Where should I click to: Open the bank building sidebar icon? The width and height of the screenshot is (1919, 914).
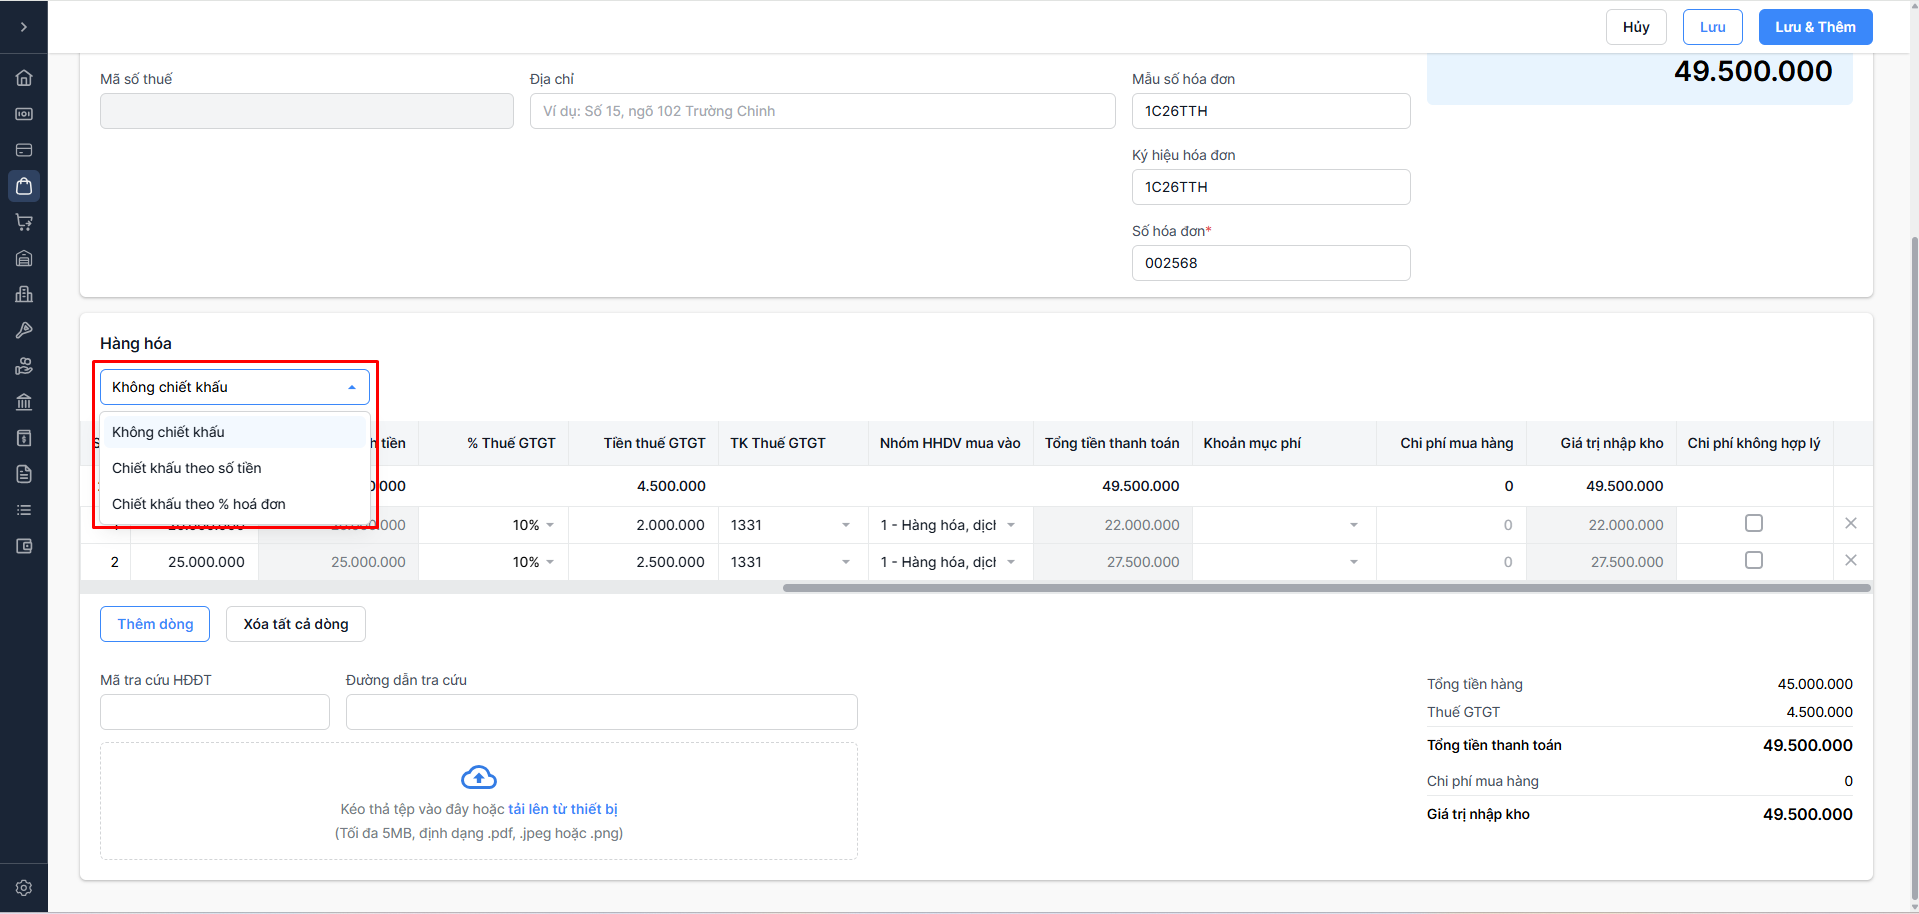(24, 402)
